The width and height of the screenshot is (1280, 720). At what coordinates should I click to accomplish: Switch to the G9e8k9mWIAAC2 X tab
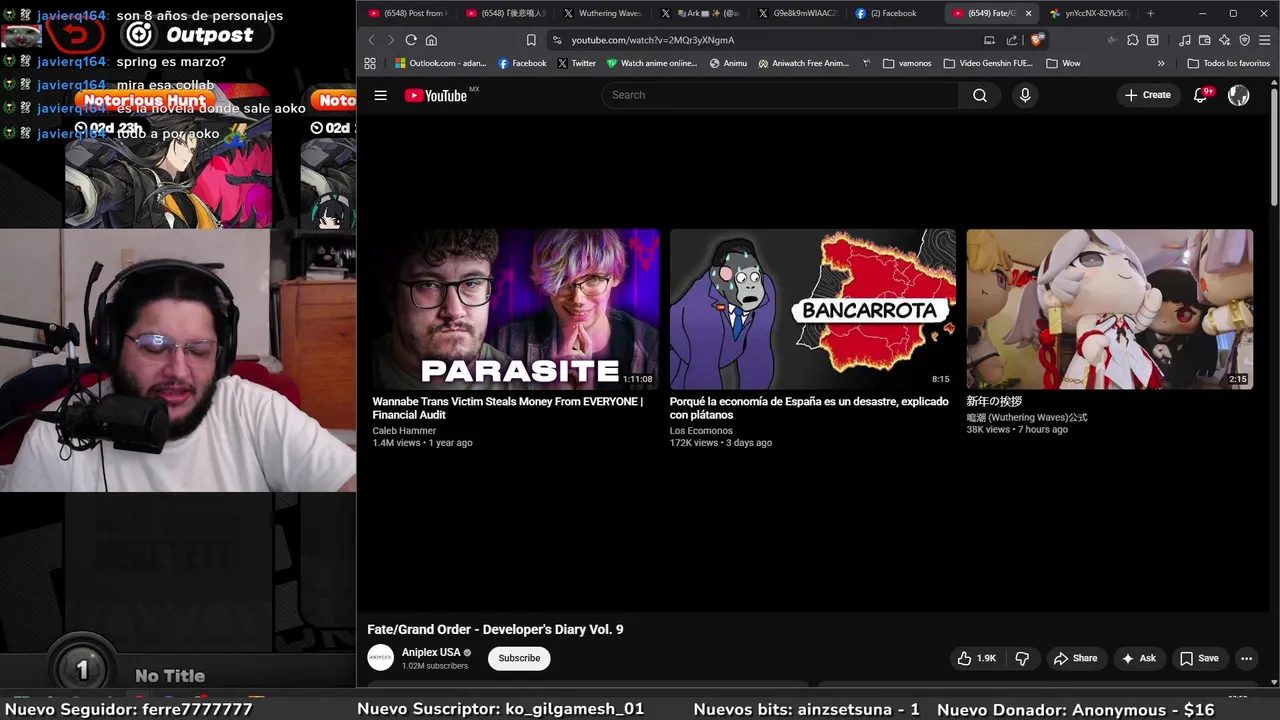coord(797,13)
